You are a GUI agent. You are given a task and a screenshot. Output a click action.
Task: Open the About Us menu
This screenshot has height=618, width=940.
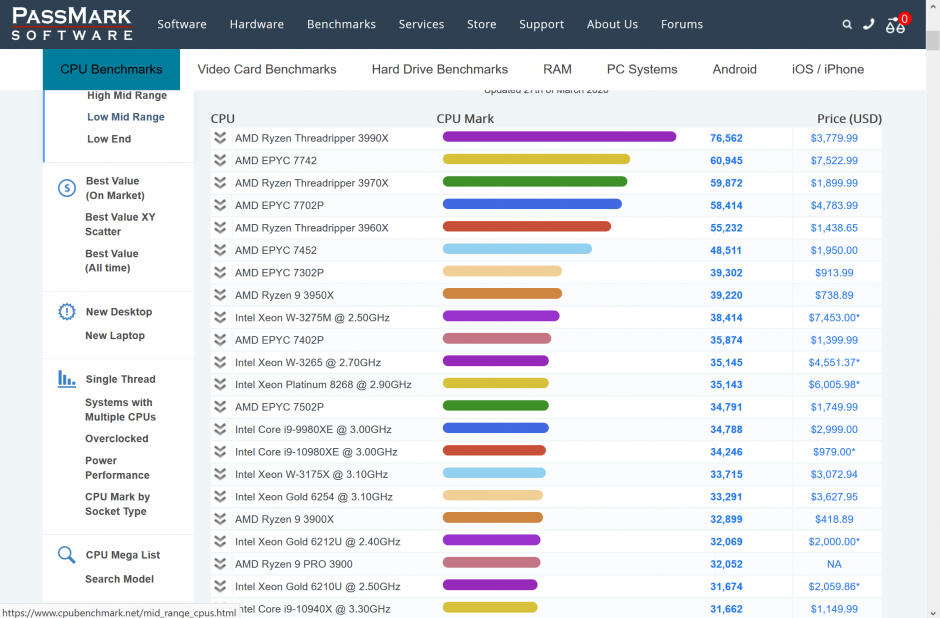pos(612,24)
